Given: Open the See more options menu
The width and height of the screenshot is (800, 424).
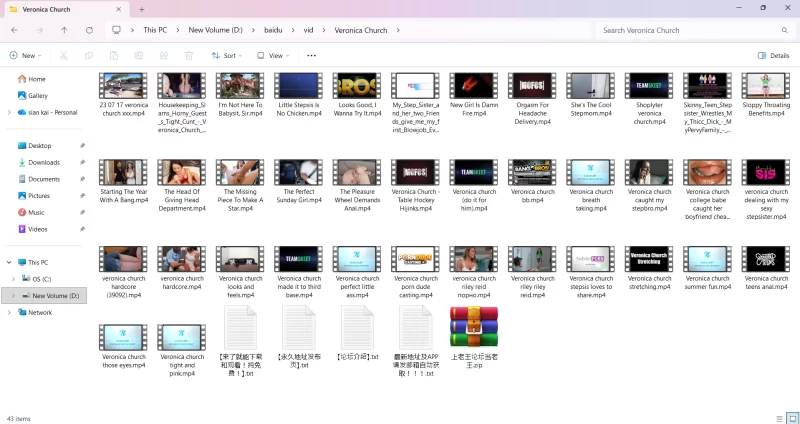Looking at the screenshot, I should coord(312,56).
